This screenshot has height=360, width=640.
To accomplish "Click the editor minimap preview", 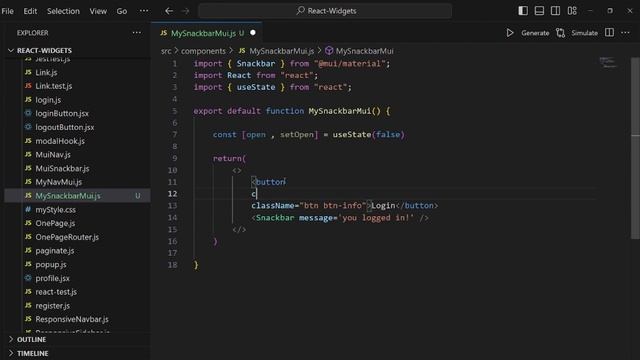I will [x=608, y=62].
